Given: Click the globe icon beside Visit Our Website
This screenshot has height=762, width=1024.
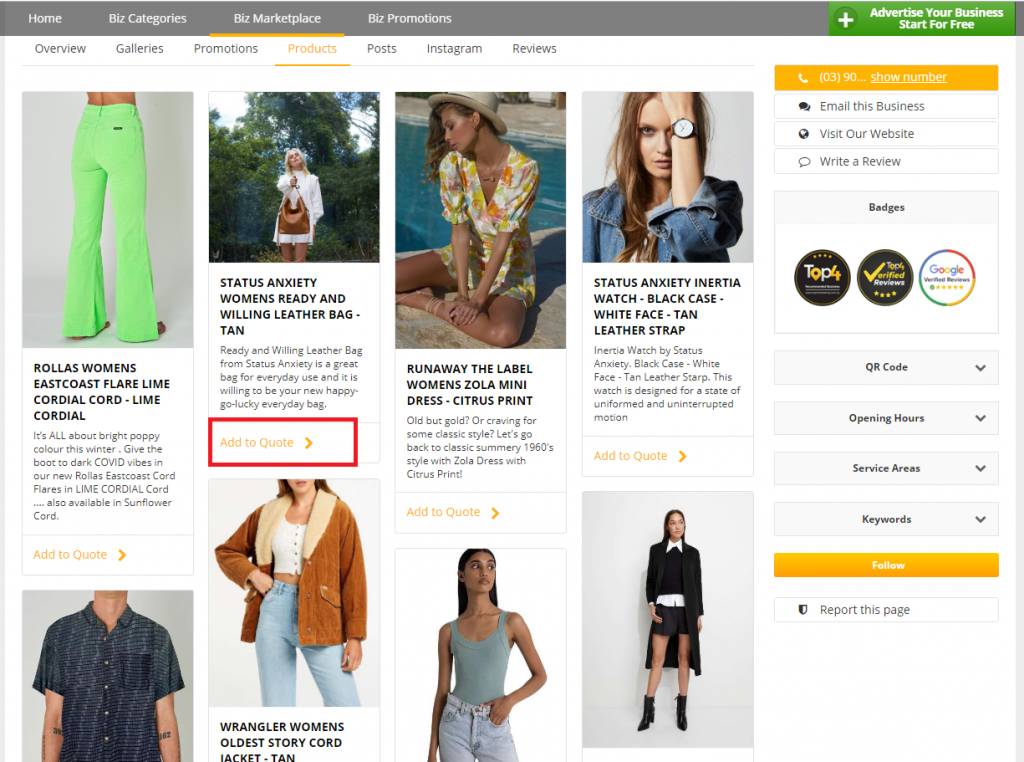Looking at the screenshot, I should pos(803,134).
